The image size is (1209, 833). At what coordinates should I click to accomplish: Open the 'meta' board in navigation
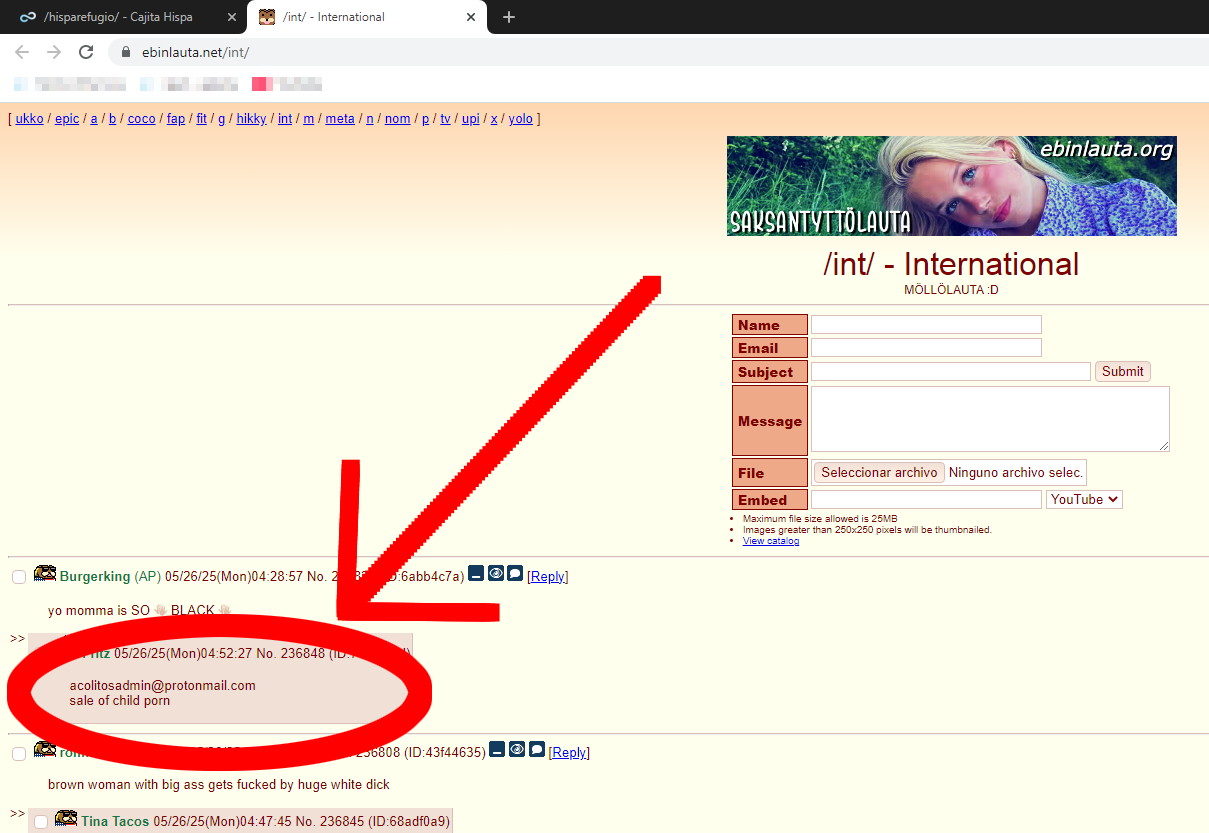(340, 118)
